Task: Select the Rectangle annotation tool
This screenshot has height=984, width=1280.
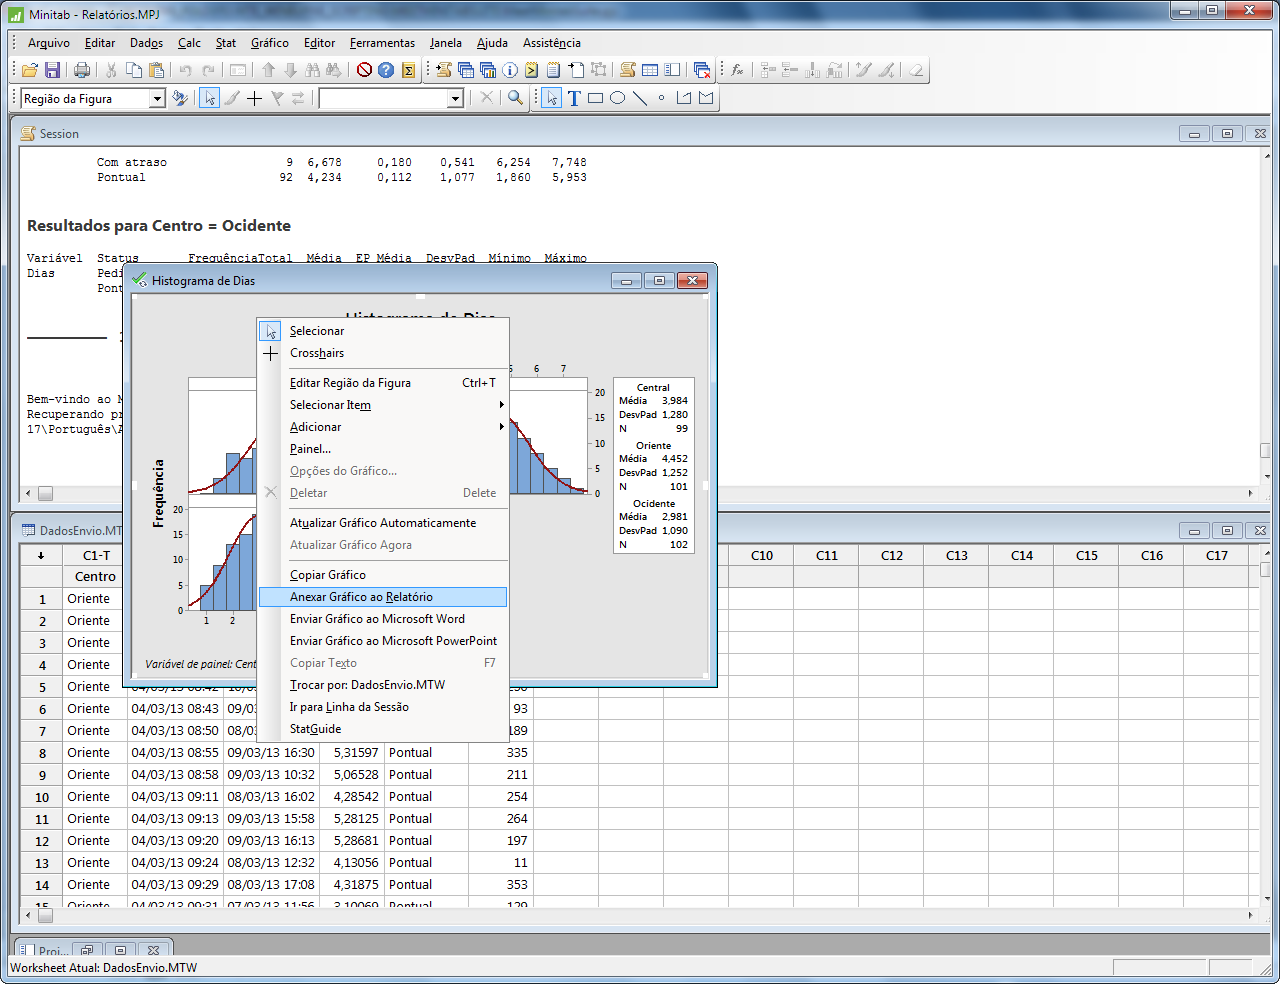Action: pos(595,98)
